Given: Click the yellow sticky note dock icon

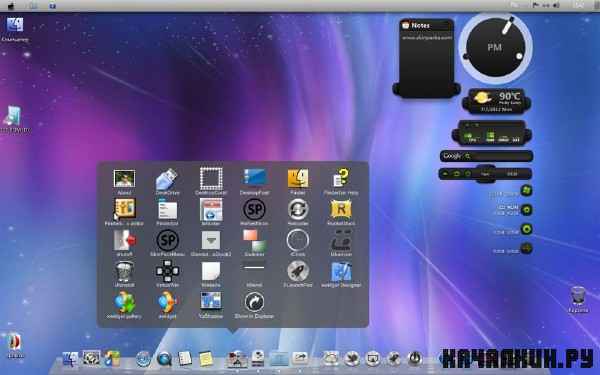Looking at the screenshot, I should tap(206, 359).
